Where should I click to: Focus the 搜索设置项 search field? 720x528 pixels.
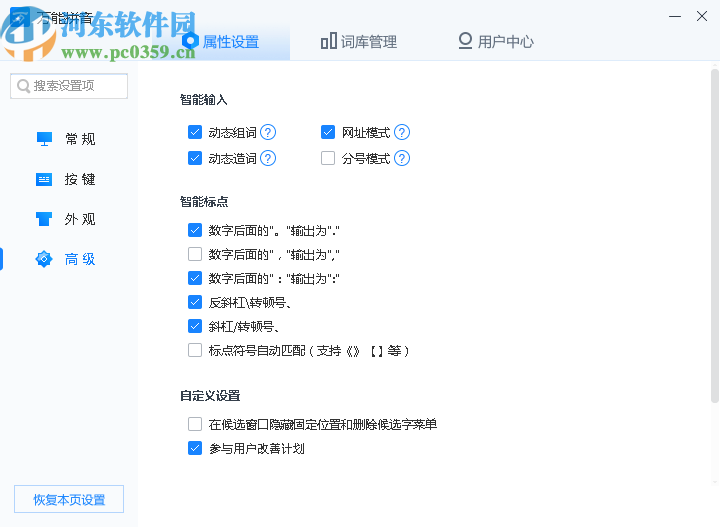[69, 86]
